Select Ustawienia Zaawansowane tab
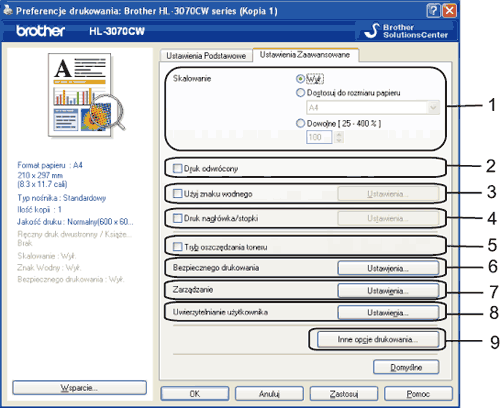Screen dimensions: 500x408 click(305, 55)
